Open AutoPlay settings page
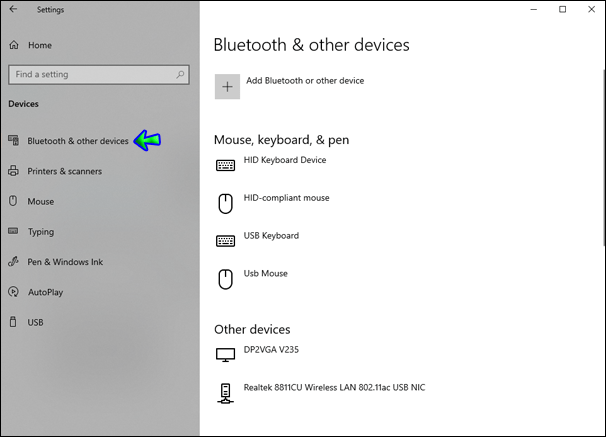606x437 pixels. point(45,292)
